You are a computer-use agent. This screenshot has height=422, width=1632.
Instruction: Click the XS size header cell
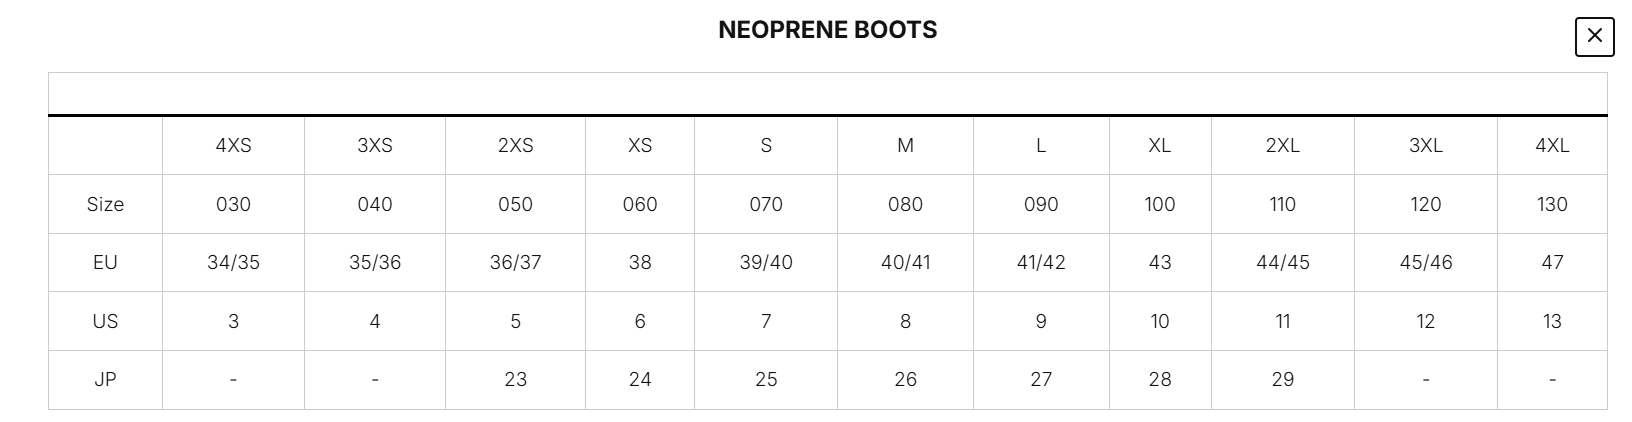tap(640, 146)
